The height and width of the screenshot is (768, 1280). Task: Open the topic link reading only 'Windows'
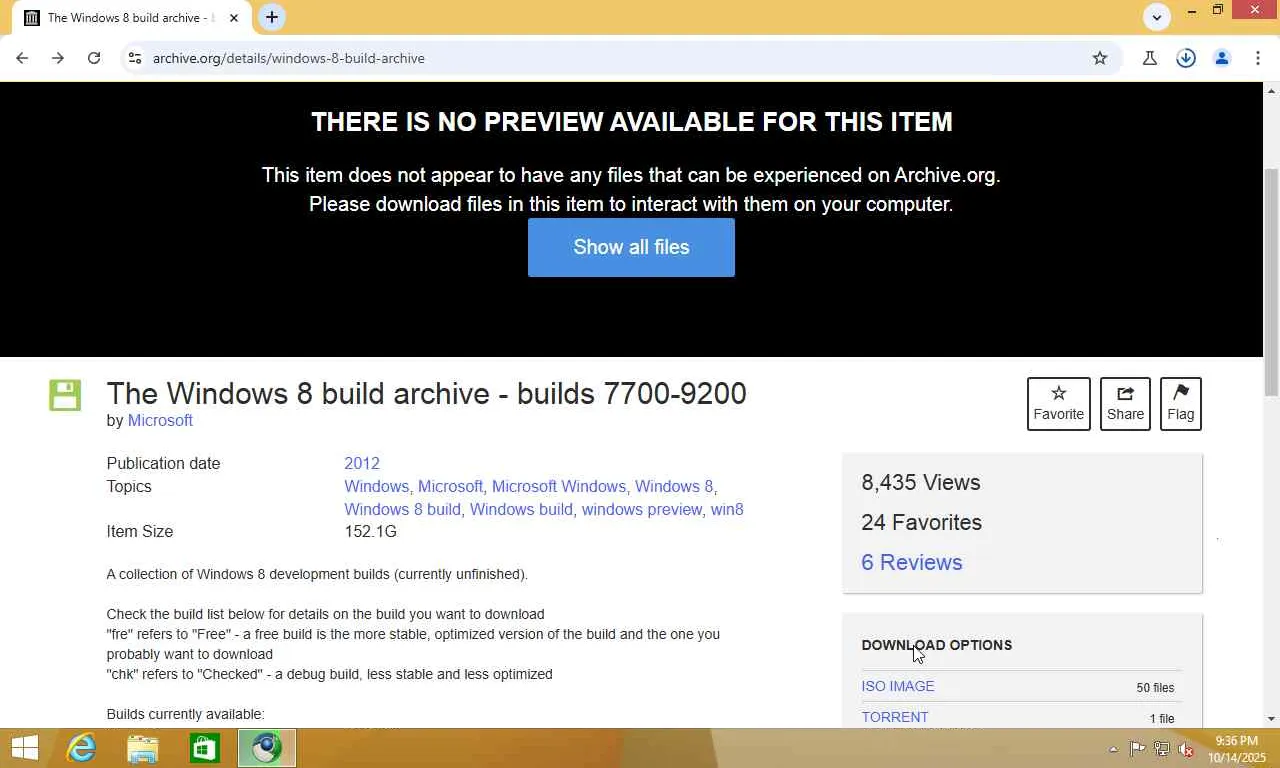click(376, 487)
